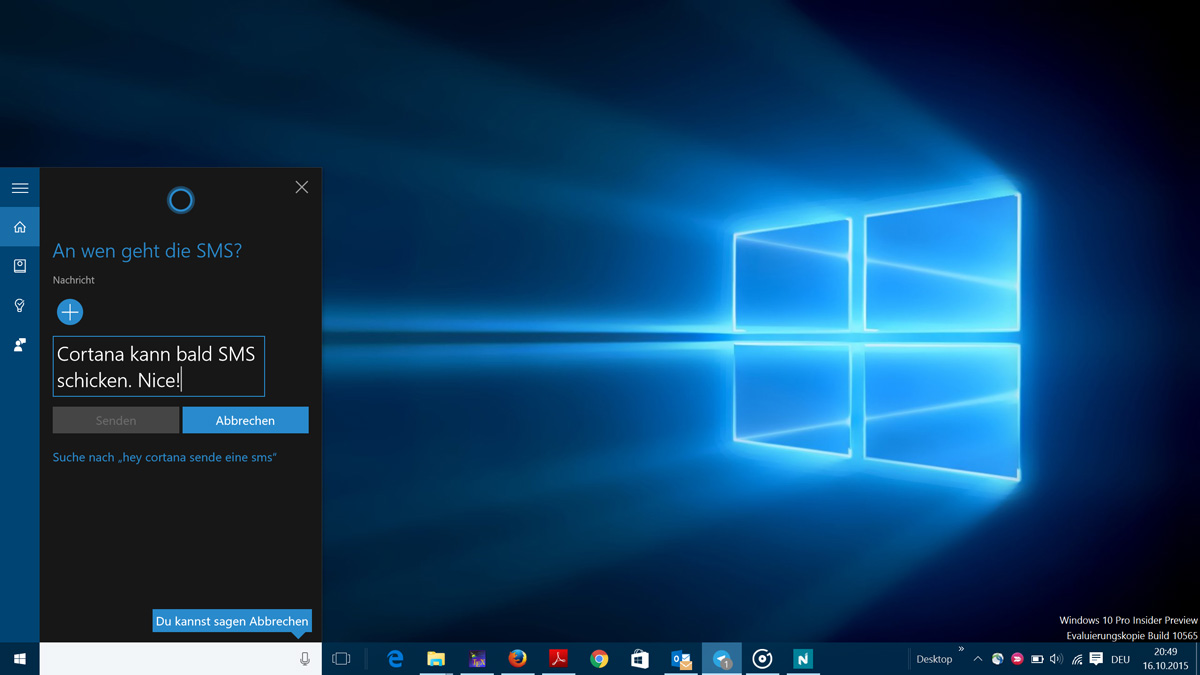This screenshot has width=1200, height=675.
Task: Add a recipient with the plus button
Action: coord(70,312)
